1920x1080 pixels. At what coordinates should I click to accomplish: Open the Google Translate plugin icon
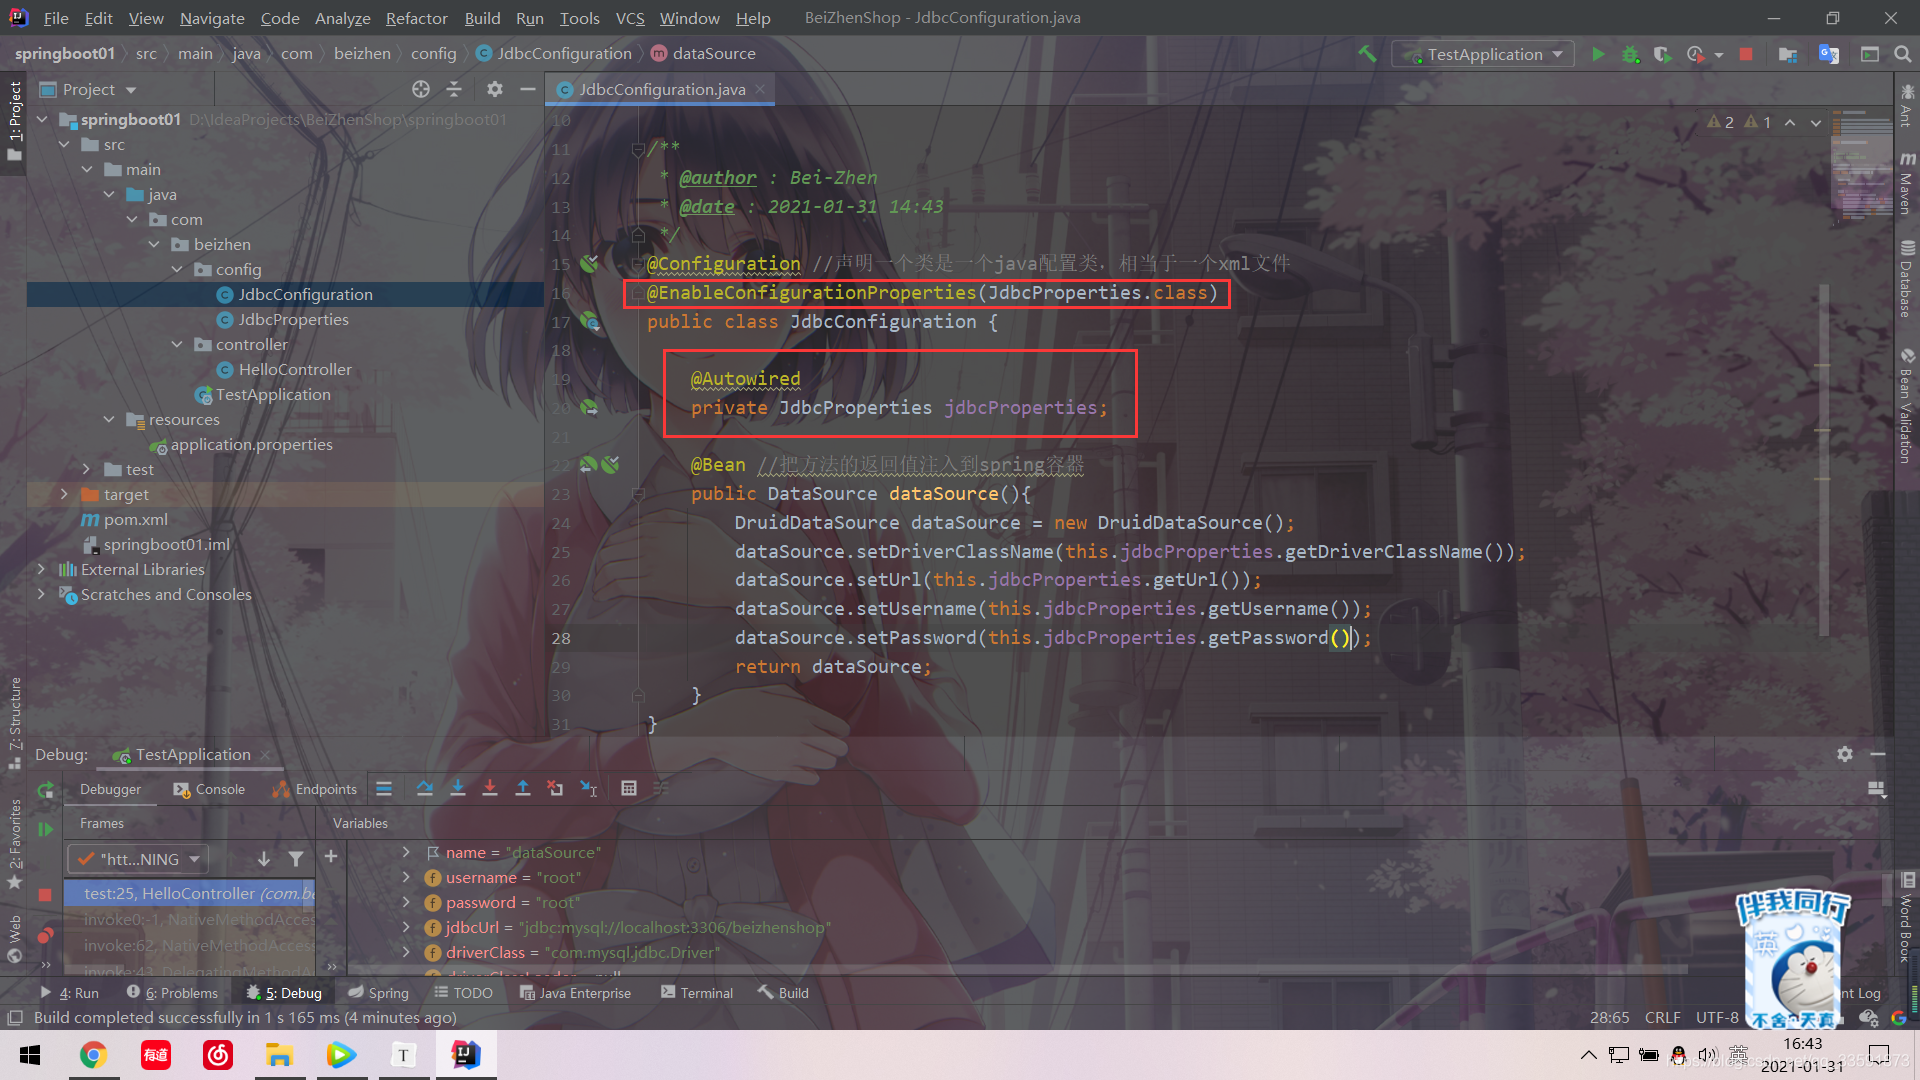point(1829,54)
